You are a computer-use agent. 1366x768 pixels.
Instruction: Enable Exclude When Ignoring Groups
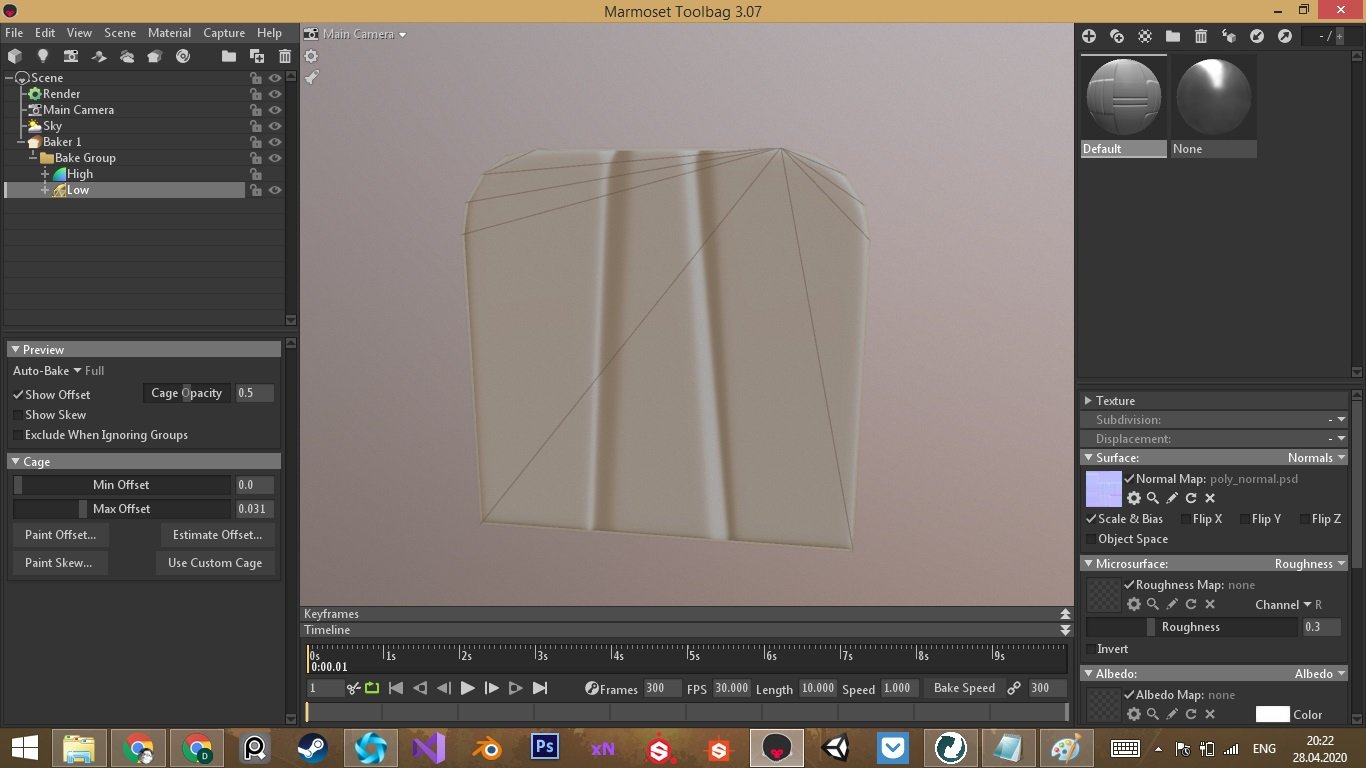[x=18, y=435]
